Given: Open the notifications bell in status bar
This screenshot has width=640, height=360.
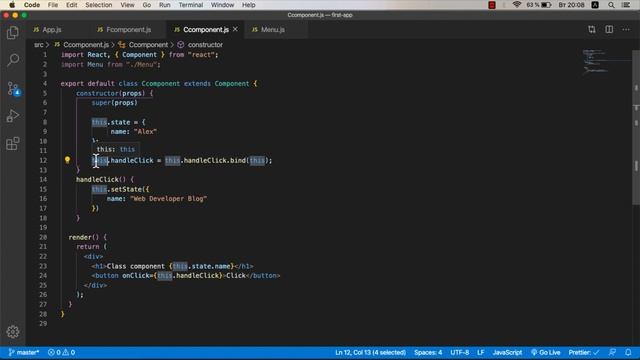Looking at the screenshot, I should point(628,352).
